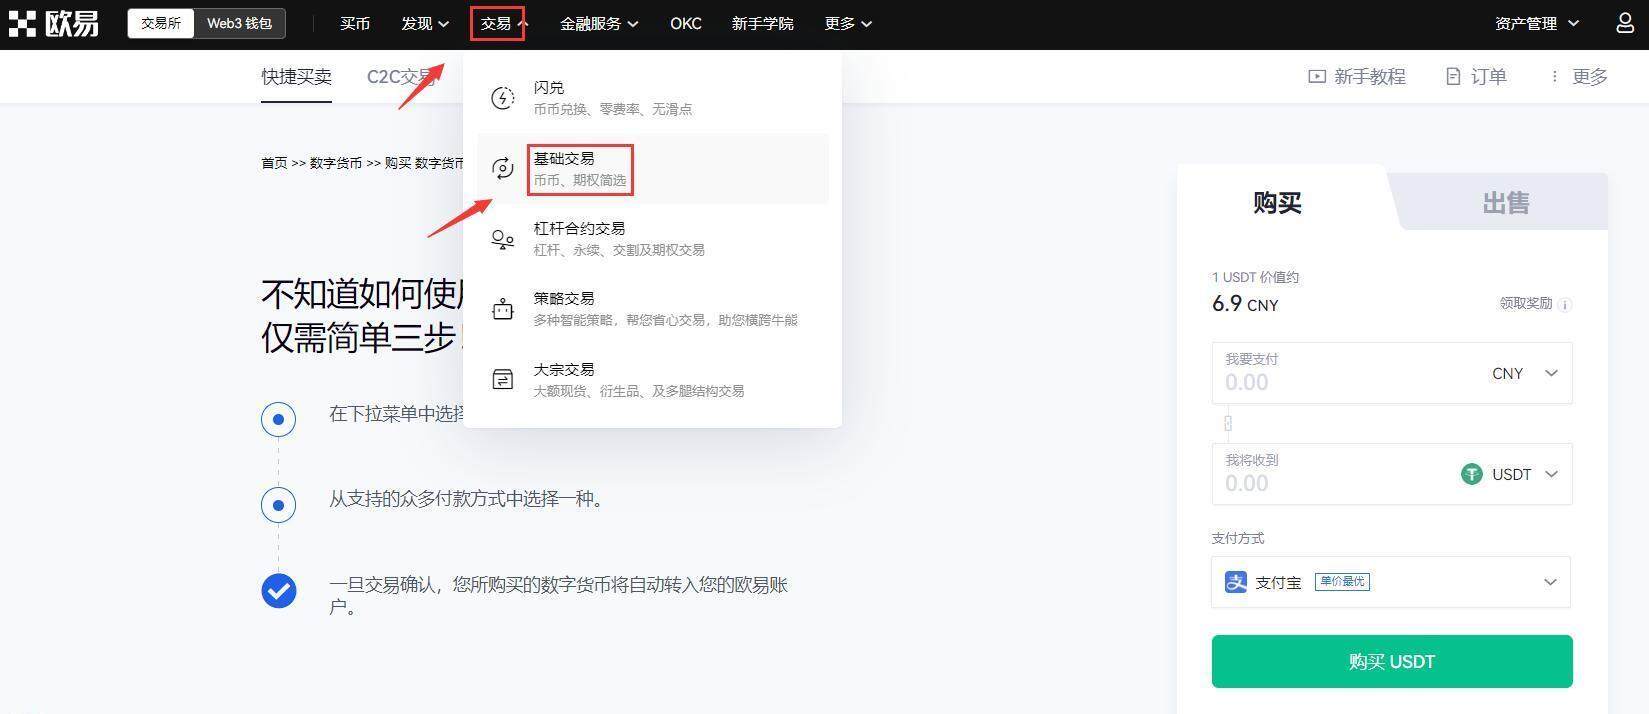
Task: Open OKC in the top navigation
Action: click(x=686, y=23)
